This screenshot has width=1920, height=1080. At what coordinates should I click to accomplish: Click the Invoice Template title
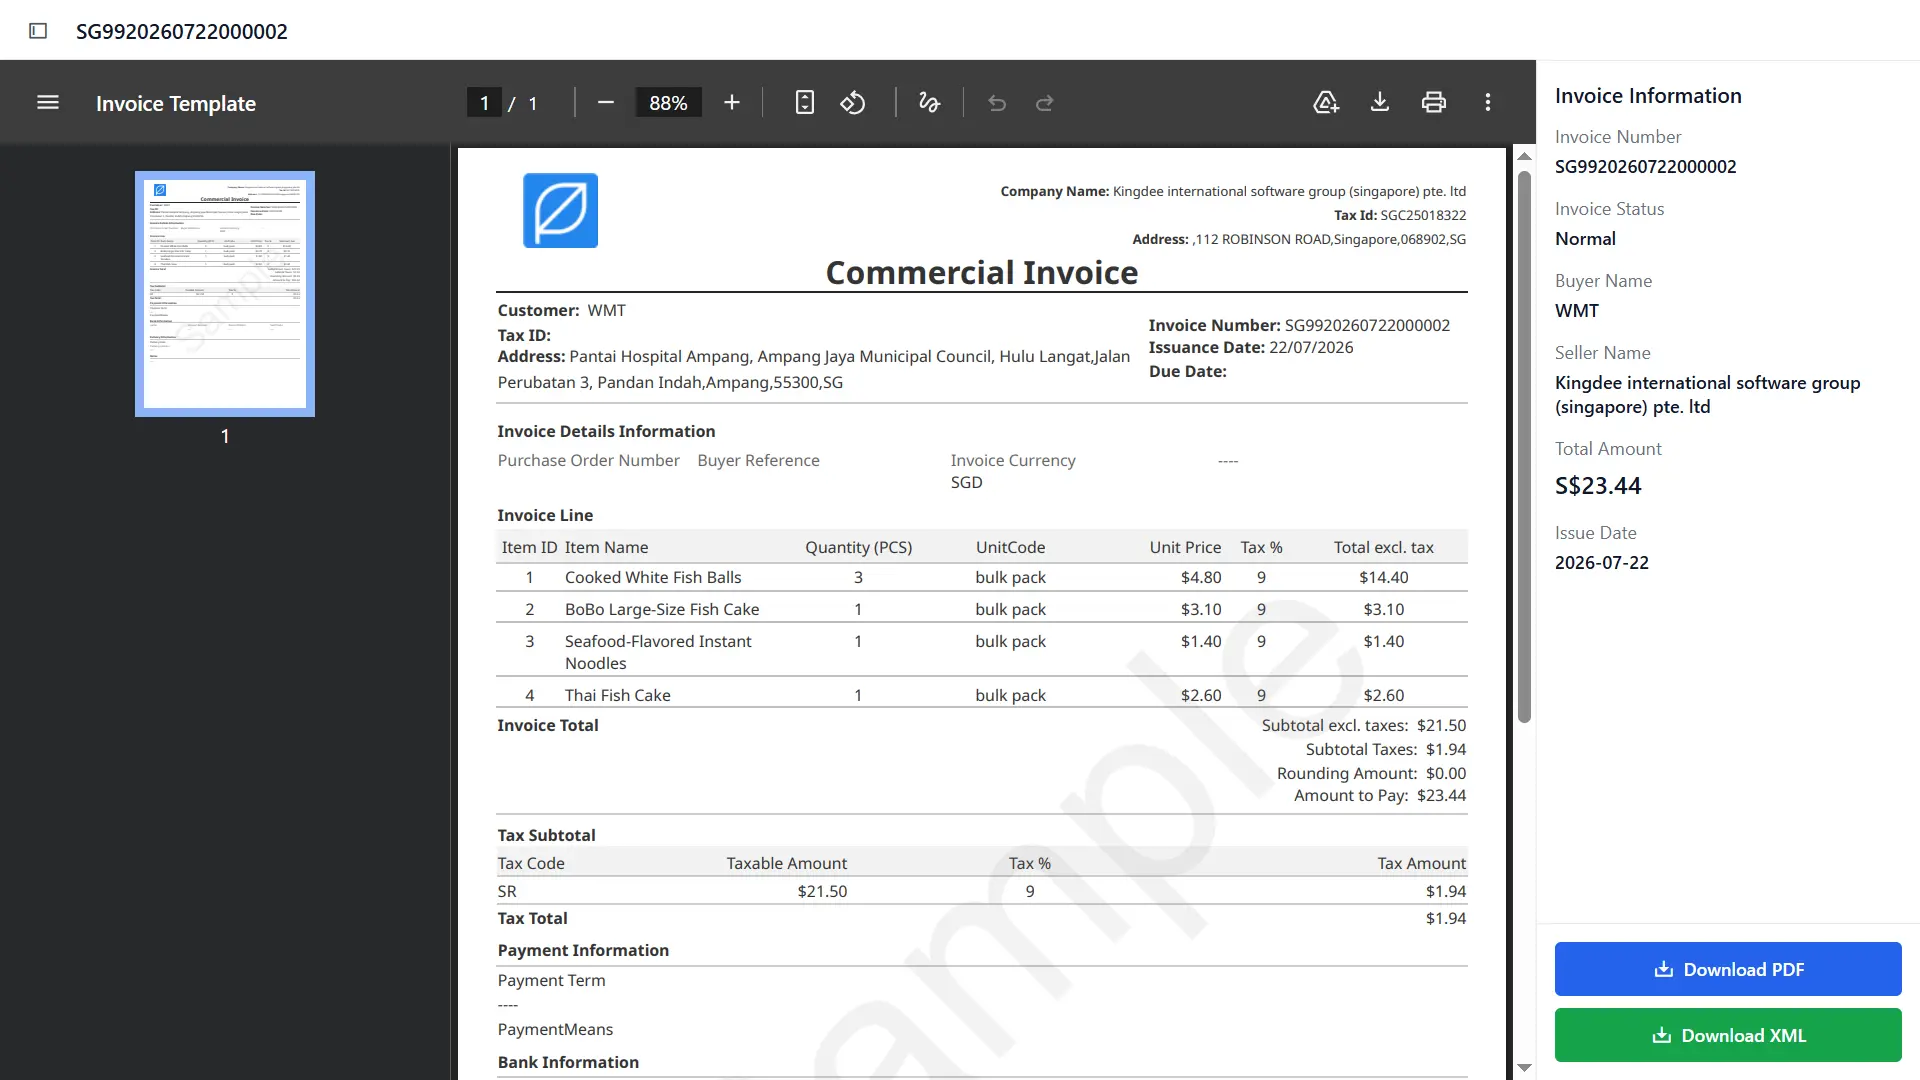[x=176, y=103]
